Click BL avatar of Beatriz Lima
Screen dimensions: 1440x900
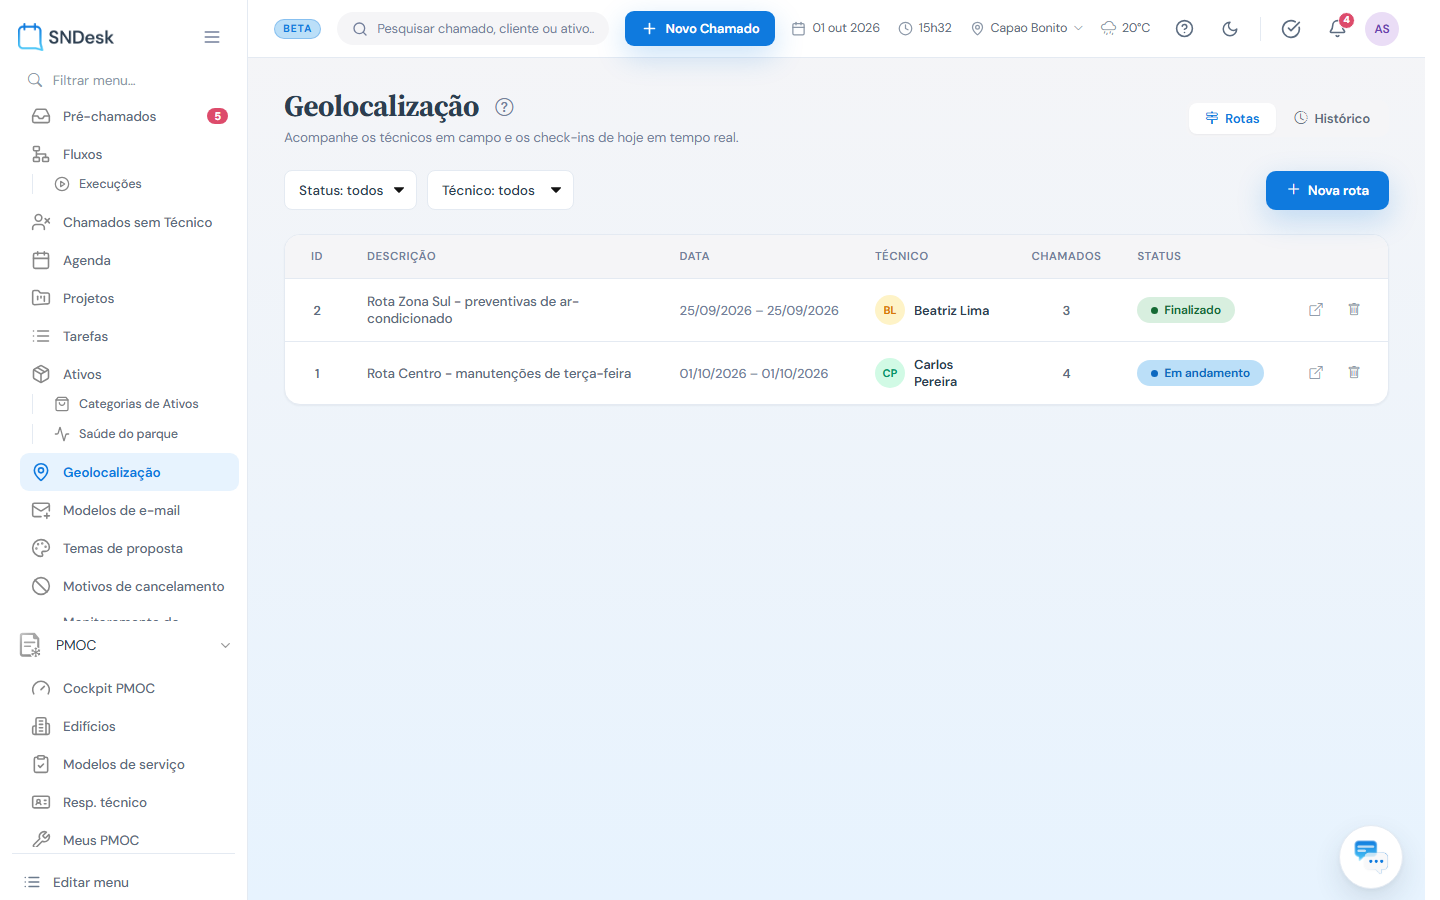pyautogui.click(x=890, y=310)
